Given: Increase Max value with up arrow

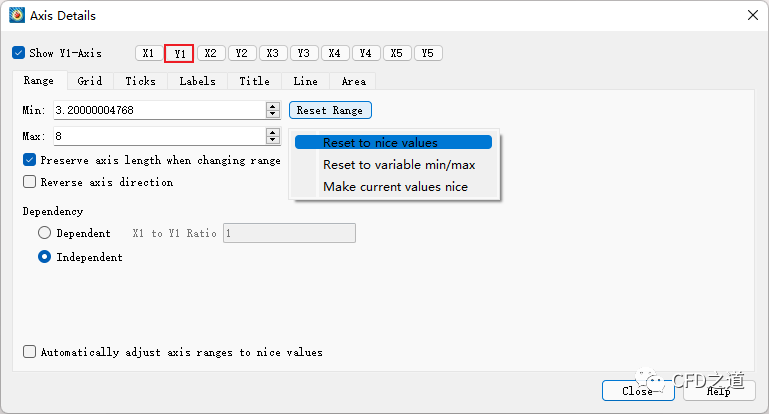Looking at the screenshot, I should pyautogui.click(x=273, y=131).
